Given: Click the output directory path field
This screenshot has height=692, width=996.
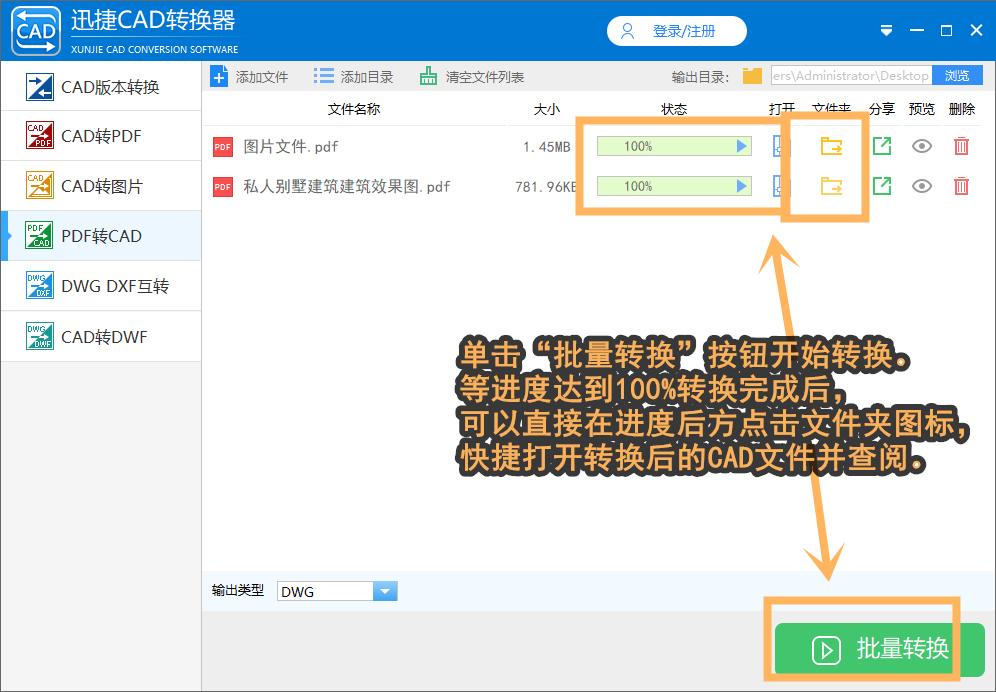Looking at the screenshot, I should pyautogui.click(x=850, y=75).
